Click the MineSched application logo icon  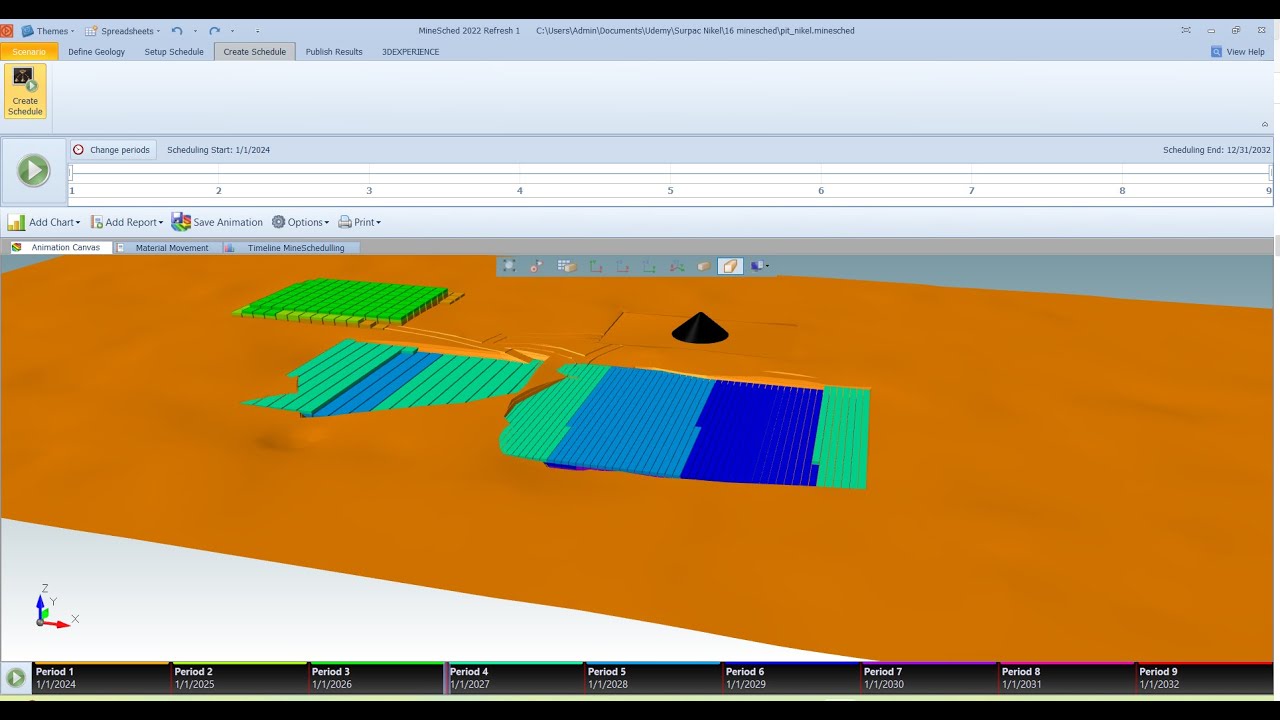pyautogui.click(x=7, y=30)
